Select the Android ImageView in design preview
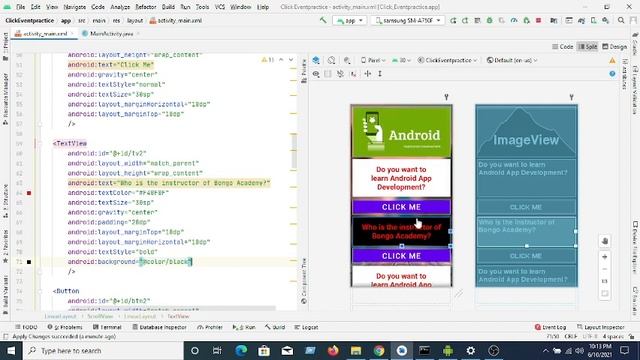The width and height of the screenshot is (640, 360). click(x=401, y=131)
